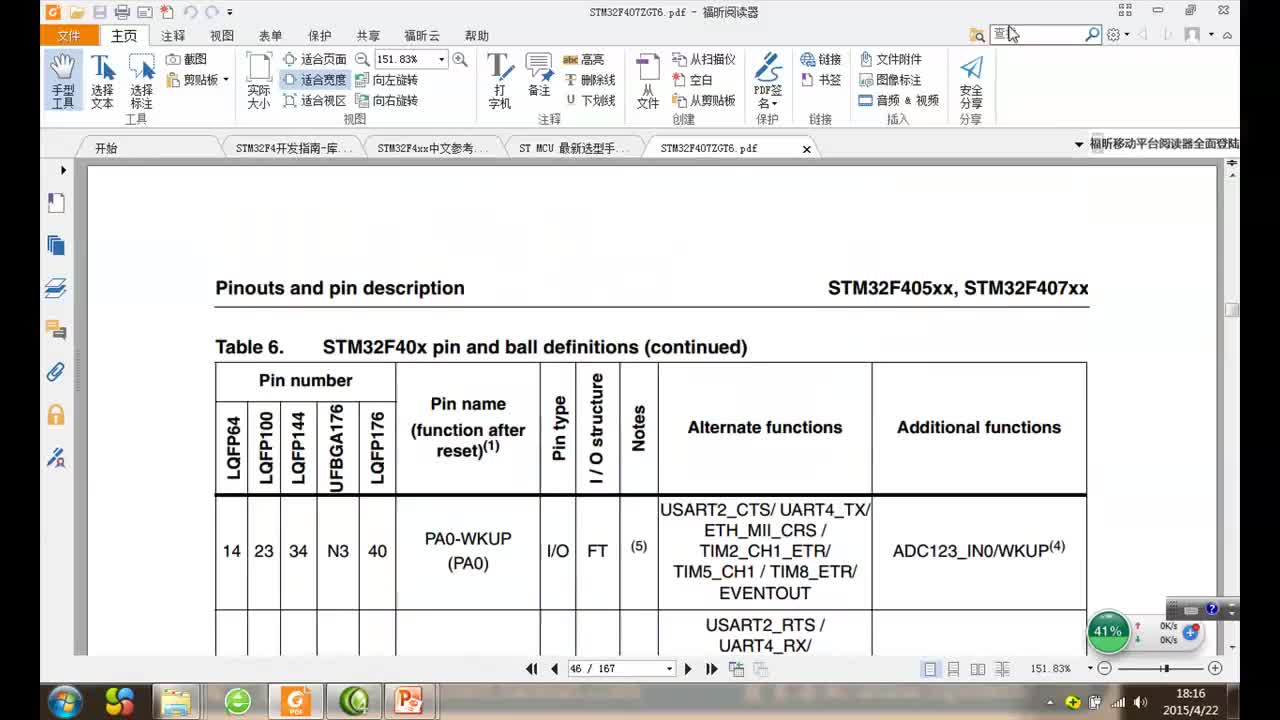Image resolution: width=1280 pixels, height=720 pixels.
Task: Open the PDF Sign dropdown (PDF签名)
Action: tap(768, 81)
